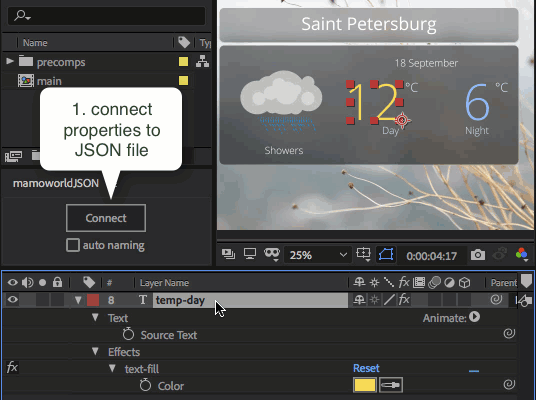Screen dimensions: 536x400
Task: Click the fx effects column header
Action: click(404, 282)
